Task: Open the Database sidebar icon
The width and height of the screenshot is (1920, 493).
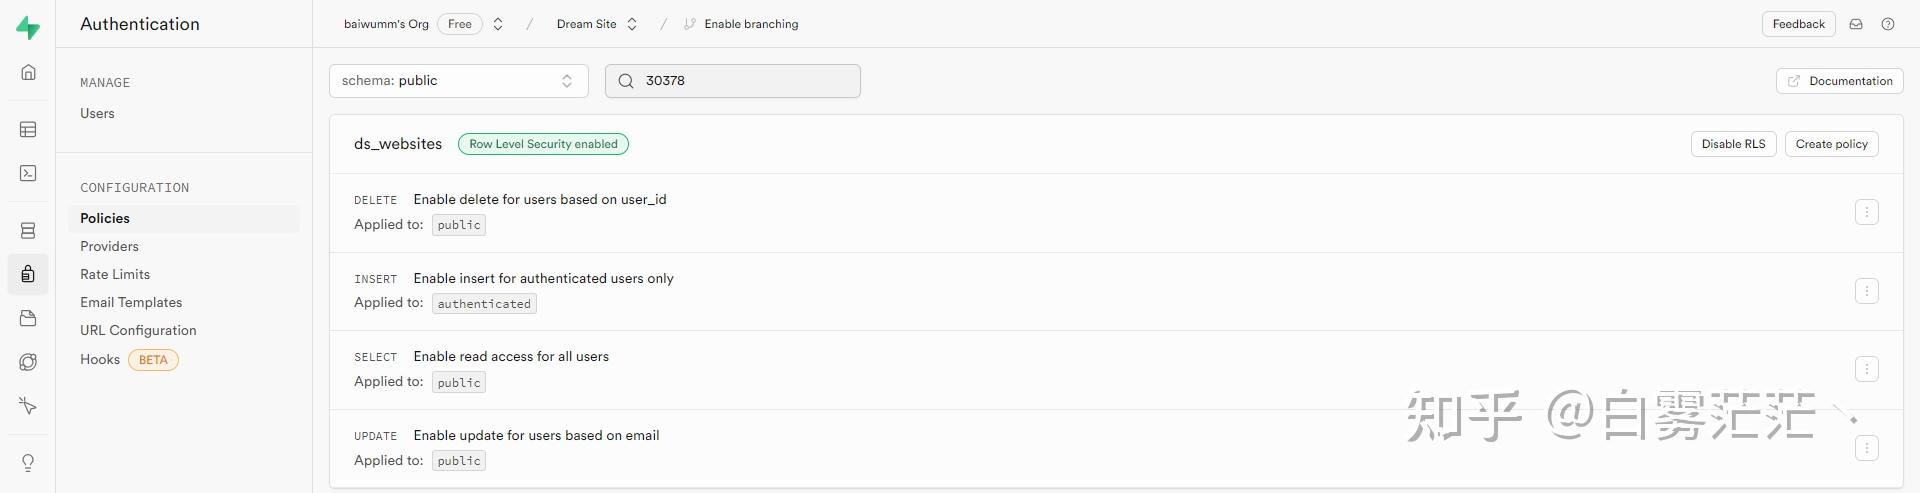Action: 28,231
